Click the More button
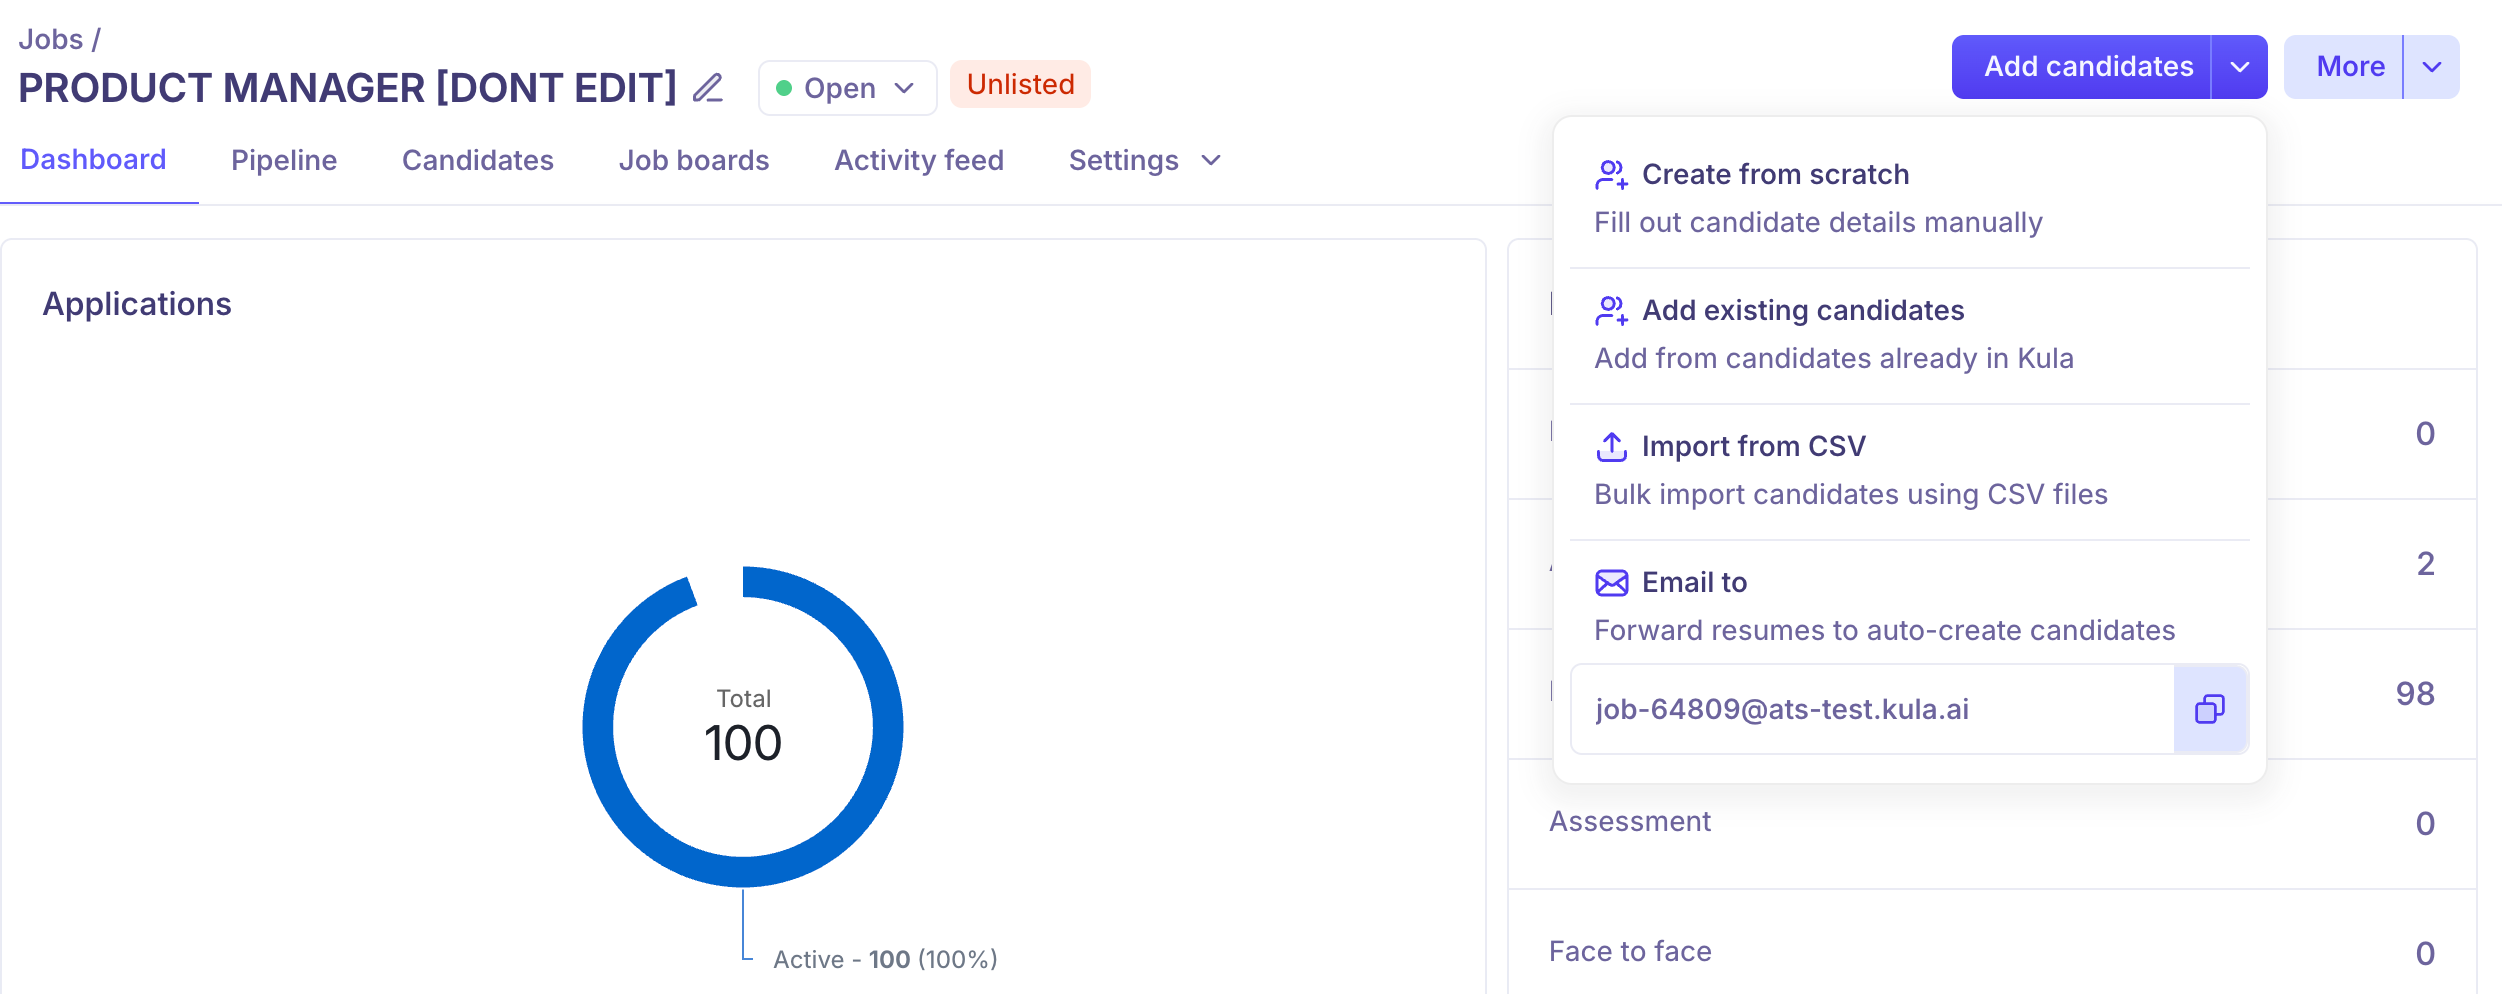Screen dimensions: 2502x994 tap(2343, 67)
